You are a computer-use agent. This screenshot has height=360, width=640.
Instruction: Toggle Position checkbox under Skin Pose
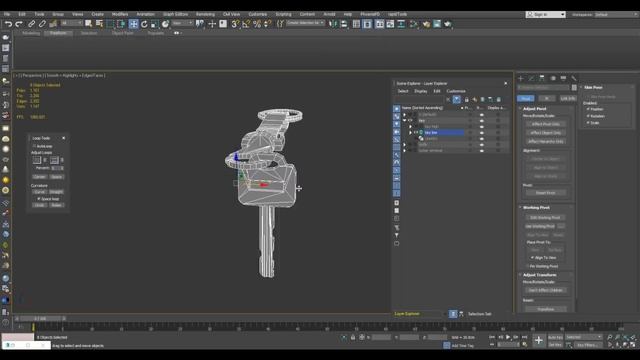(x=588, y=109)
